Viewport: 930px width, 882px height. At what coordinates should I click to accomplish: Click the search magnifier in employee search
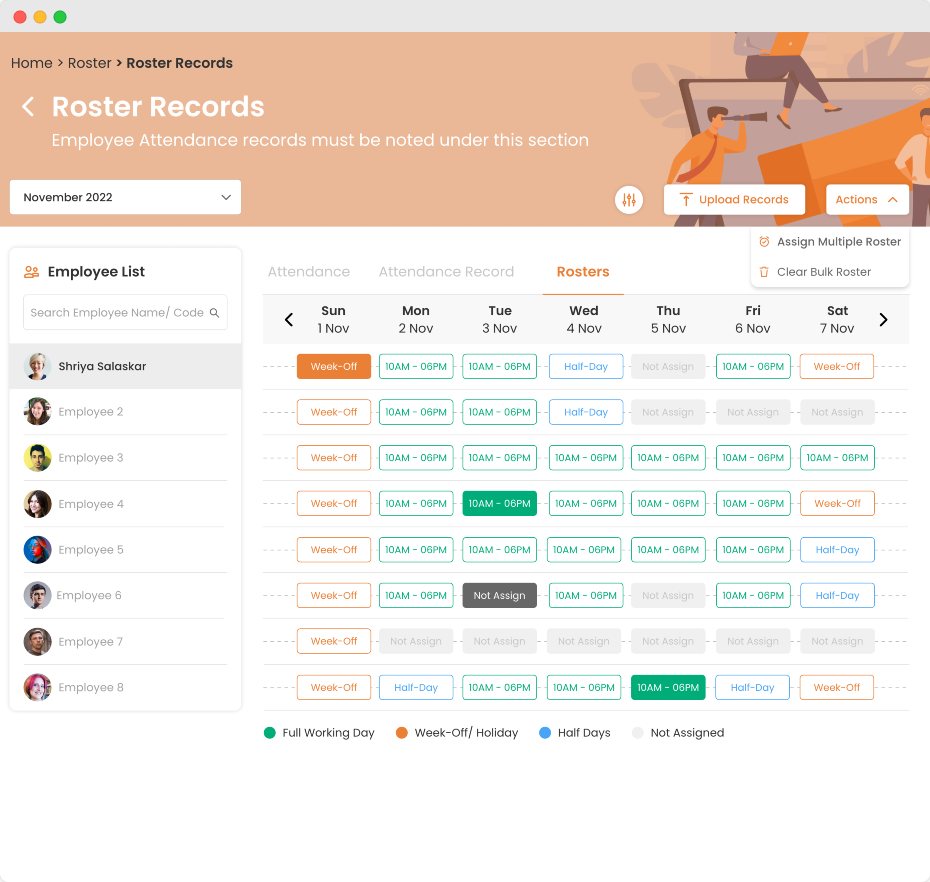coord(215,312)
